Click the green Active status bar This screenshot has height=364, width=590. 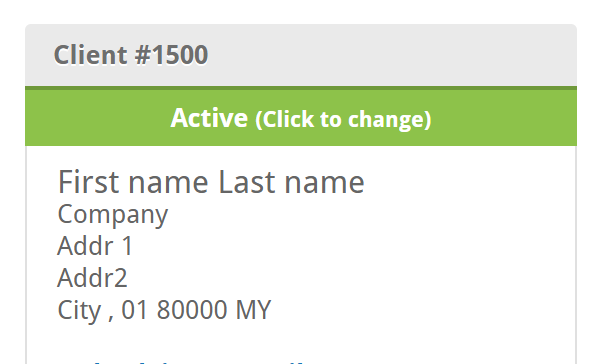301,117
